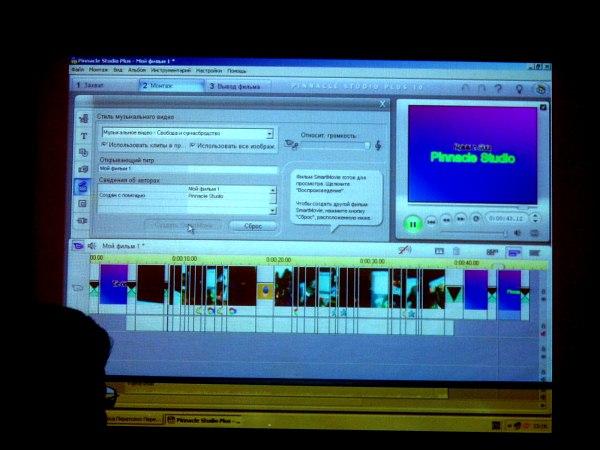600x450 pixels.
Task: Click the greyed create SmartMovie button
Action: (183, 225)
